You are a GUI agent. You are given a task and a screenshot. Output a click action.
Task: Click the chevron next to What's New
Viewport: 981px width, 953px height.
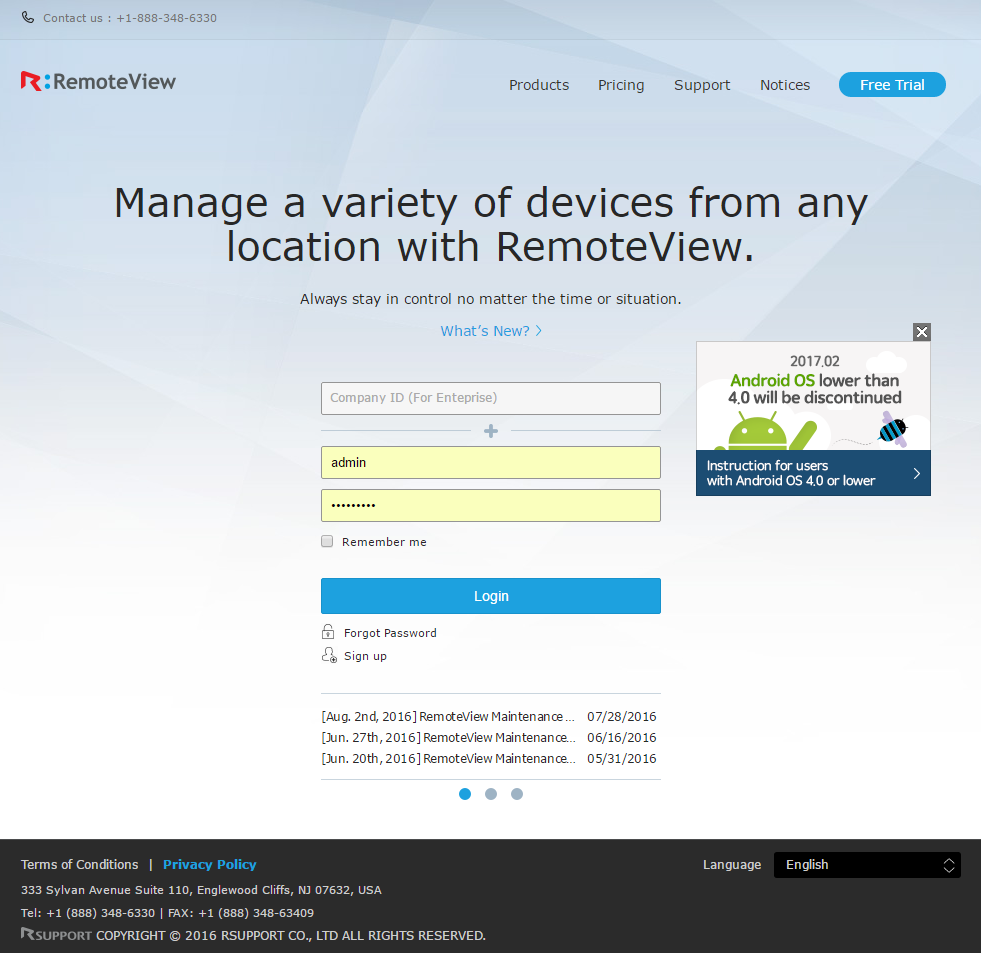[539, 330]
